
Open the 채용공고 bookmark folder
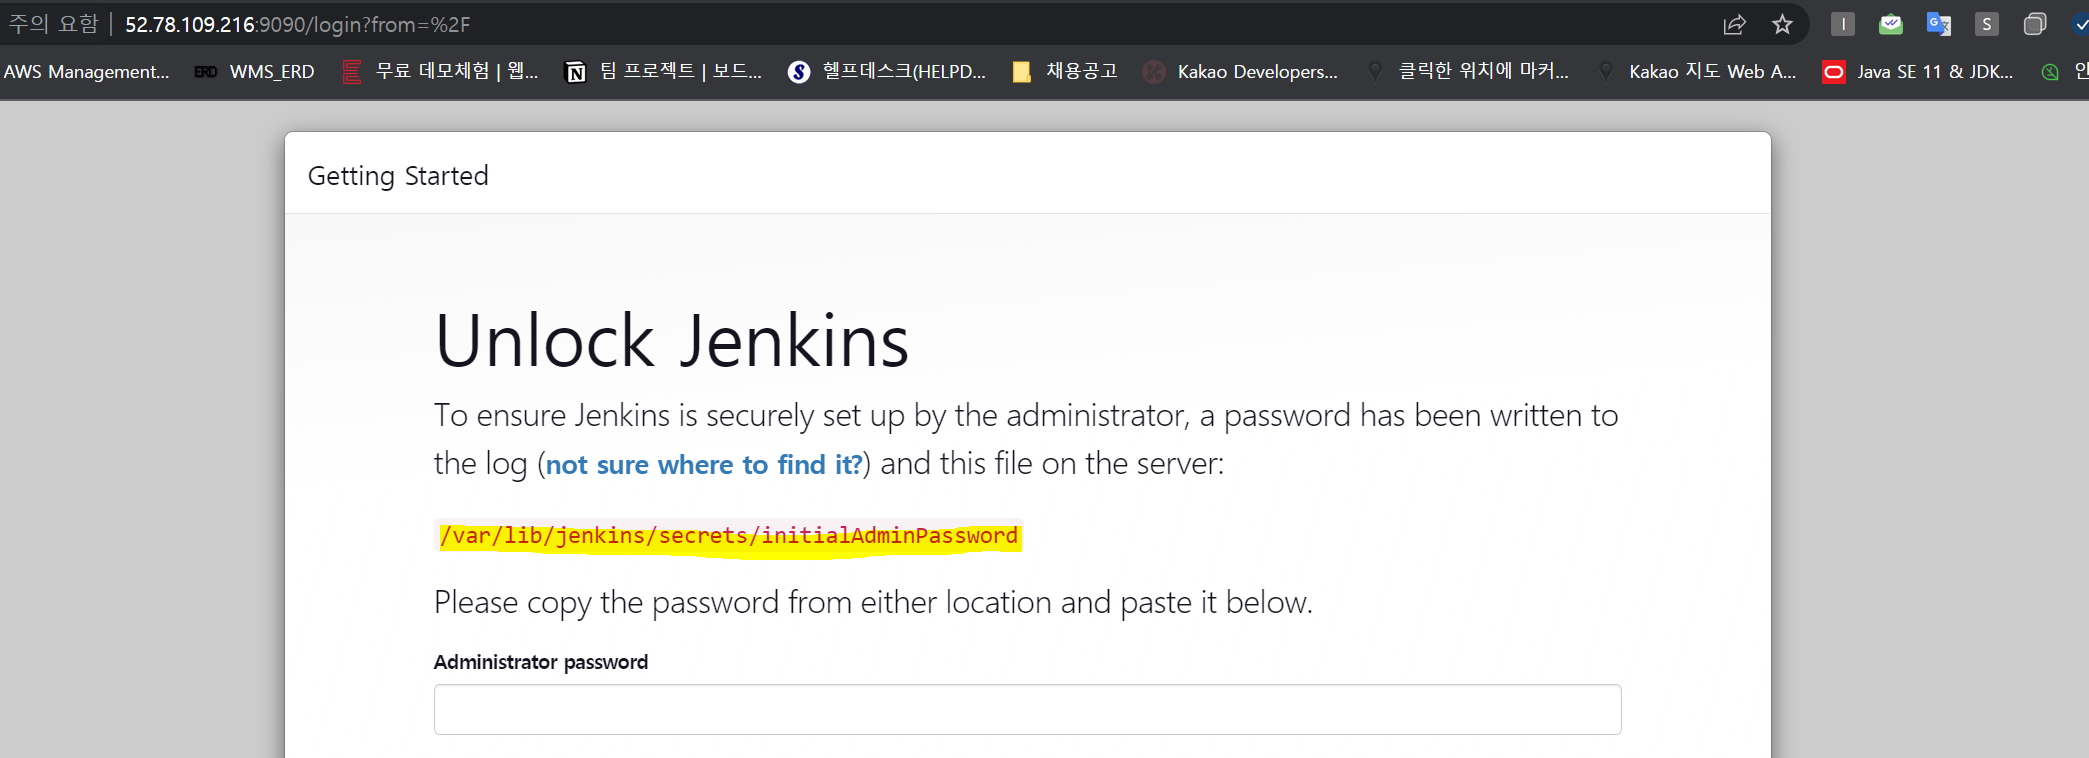[1064, 71]
